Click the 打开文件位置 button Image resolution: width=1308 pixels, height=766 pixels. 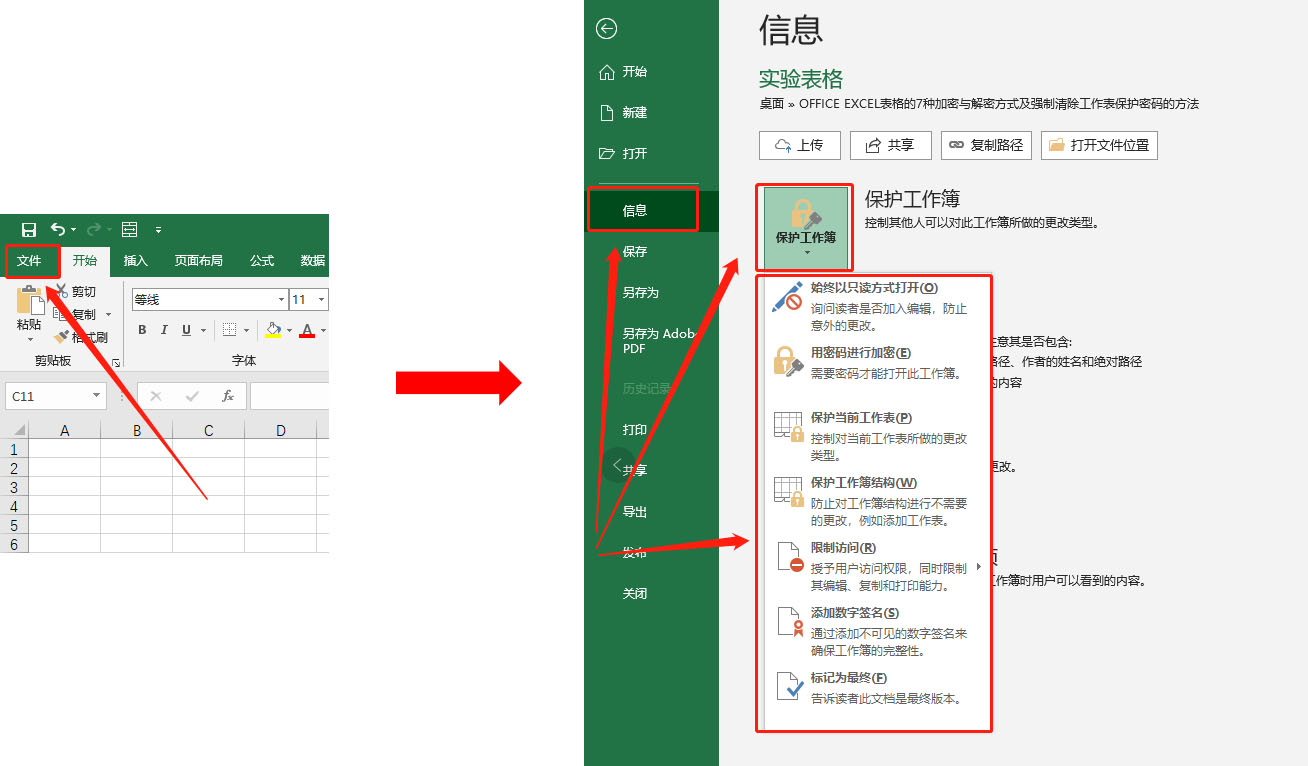tap(1099, 145)
